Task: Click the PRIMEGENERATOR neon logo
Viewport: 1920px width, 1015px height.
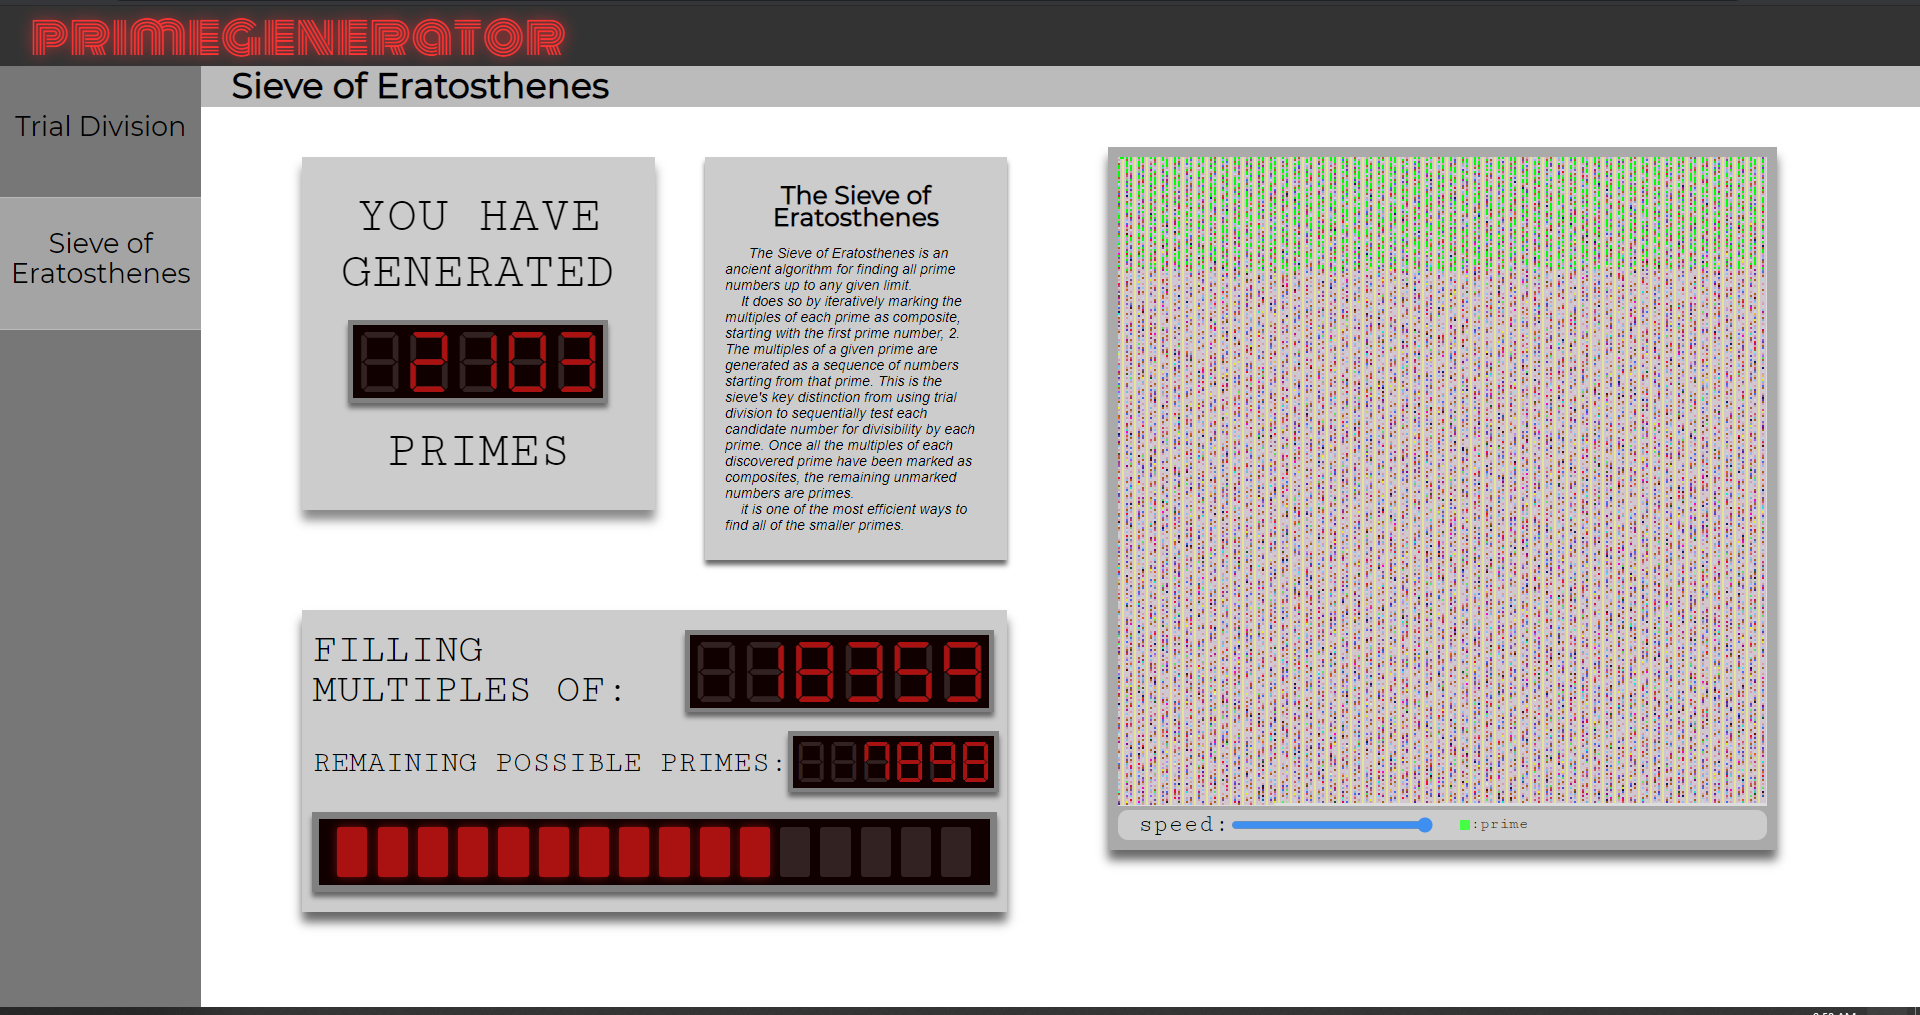Action: (x=298, y=38)
